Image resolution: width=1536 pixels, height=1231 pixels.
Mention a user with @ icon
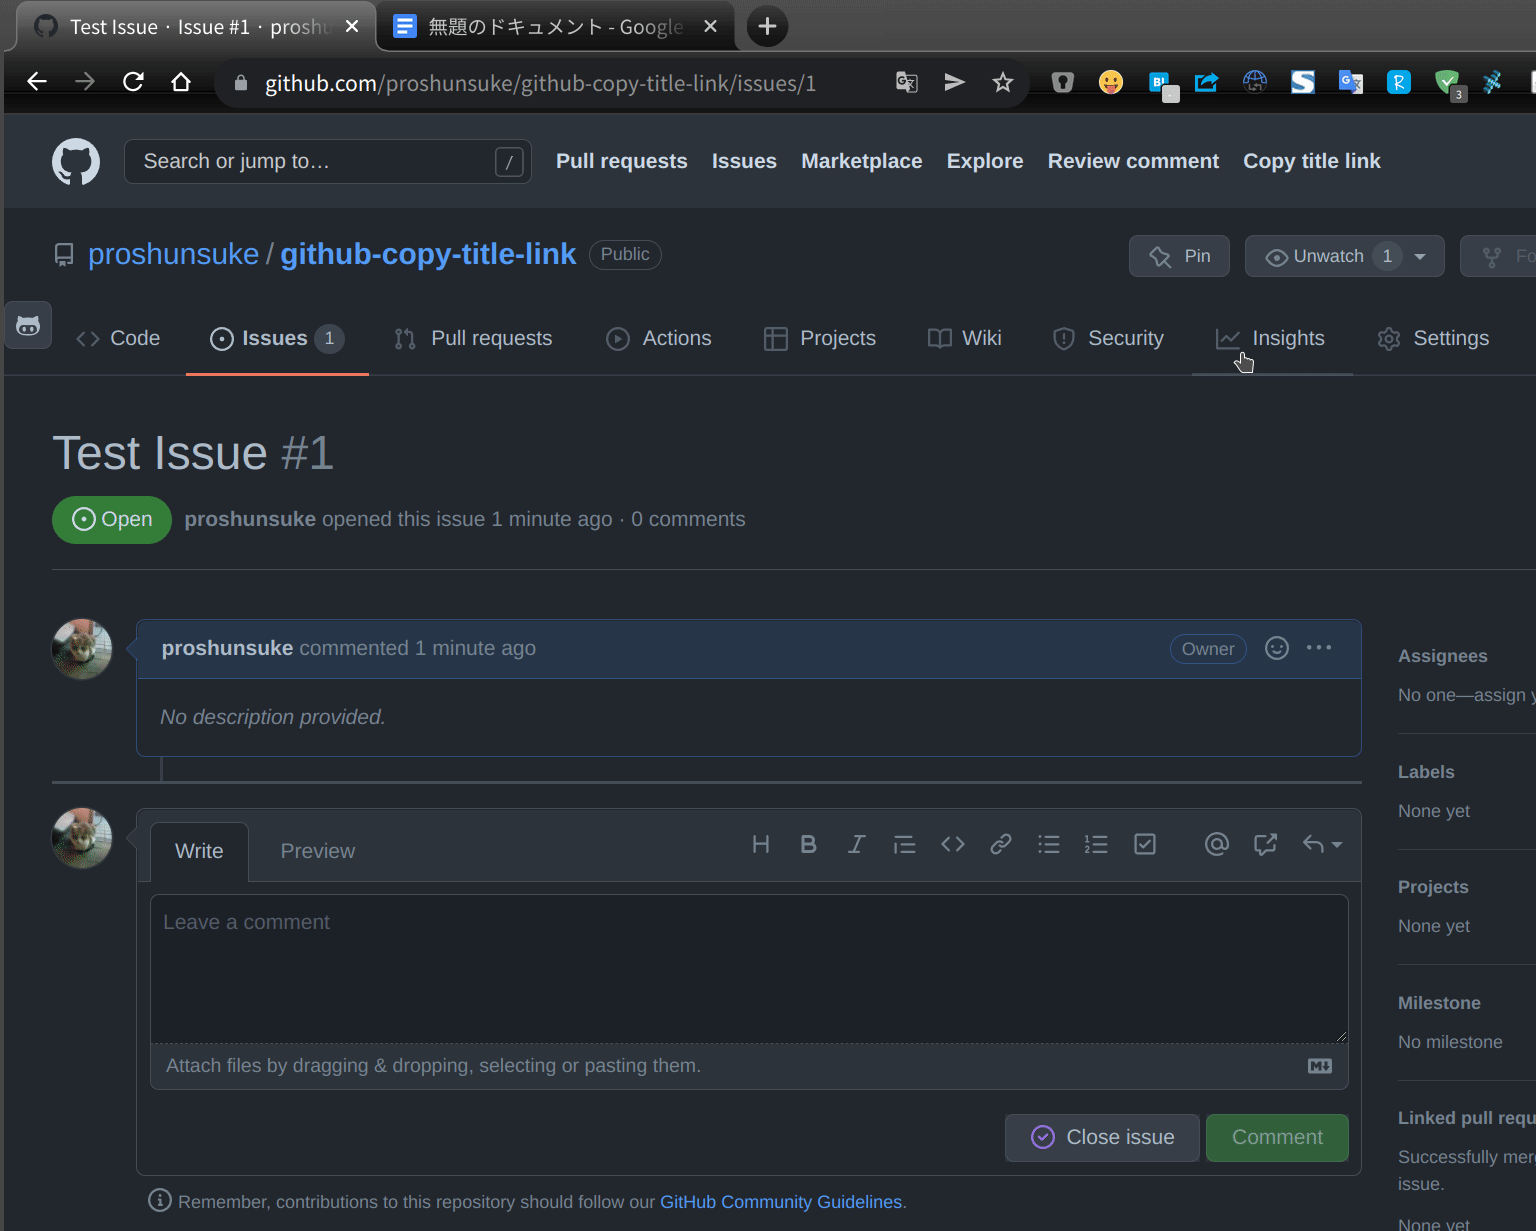pos(1217,845)
